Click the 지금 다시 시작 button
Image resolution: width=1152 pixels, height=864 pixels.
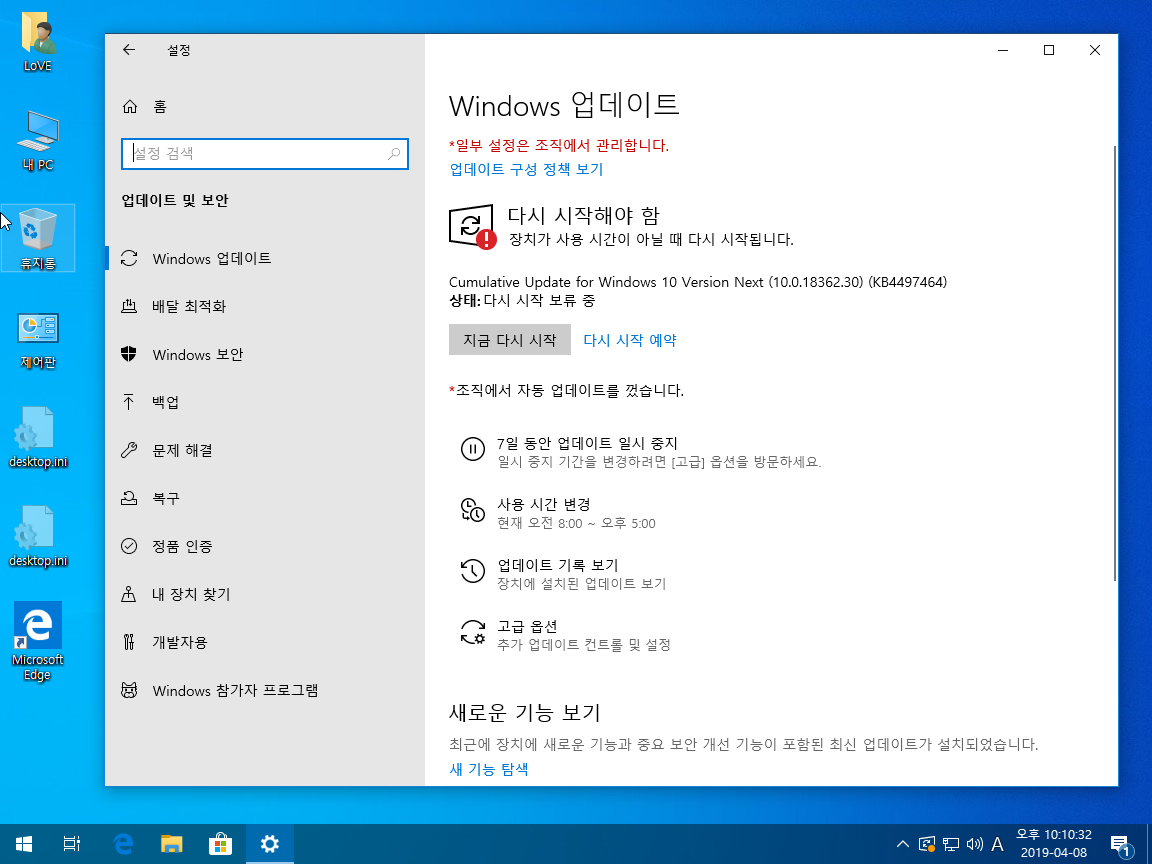click(510, 339)
